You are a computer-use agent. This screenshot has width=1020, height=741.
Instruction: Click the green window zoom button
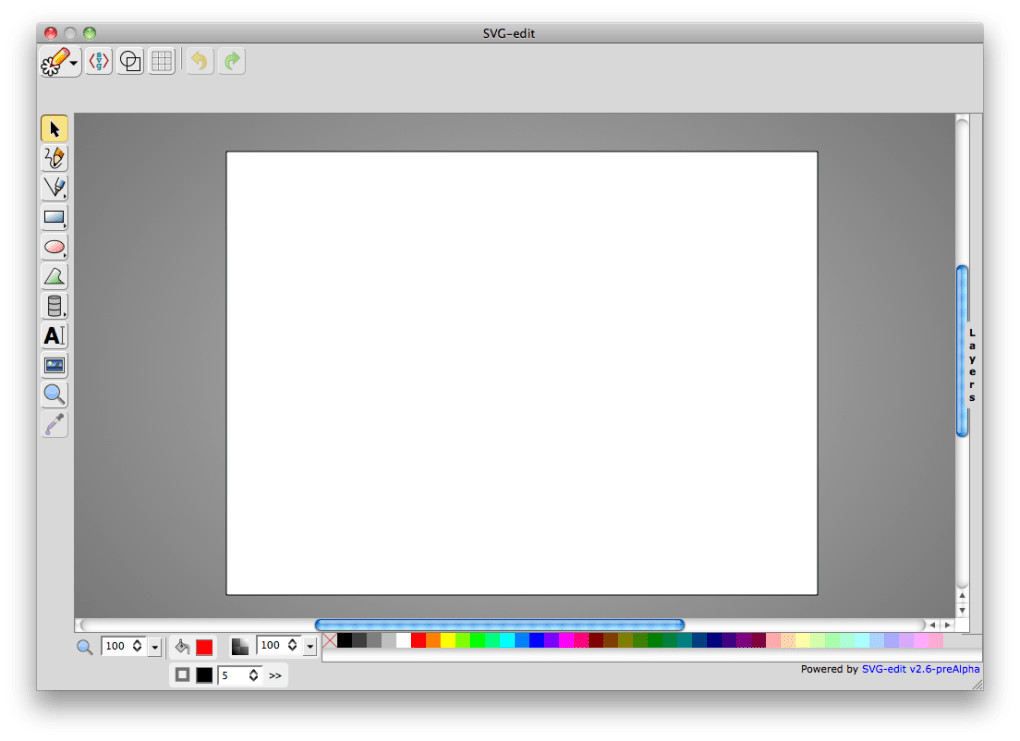[90, 33]
